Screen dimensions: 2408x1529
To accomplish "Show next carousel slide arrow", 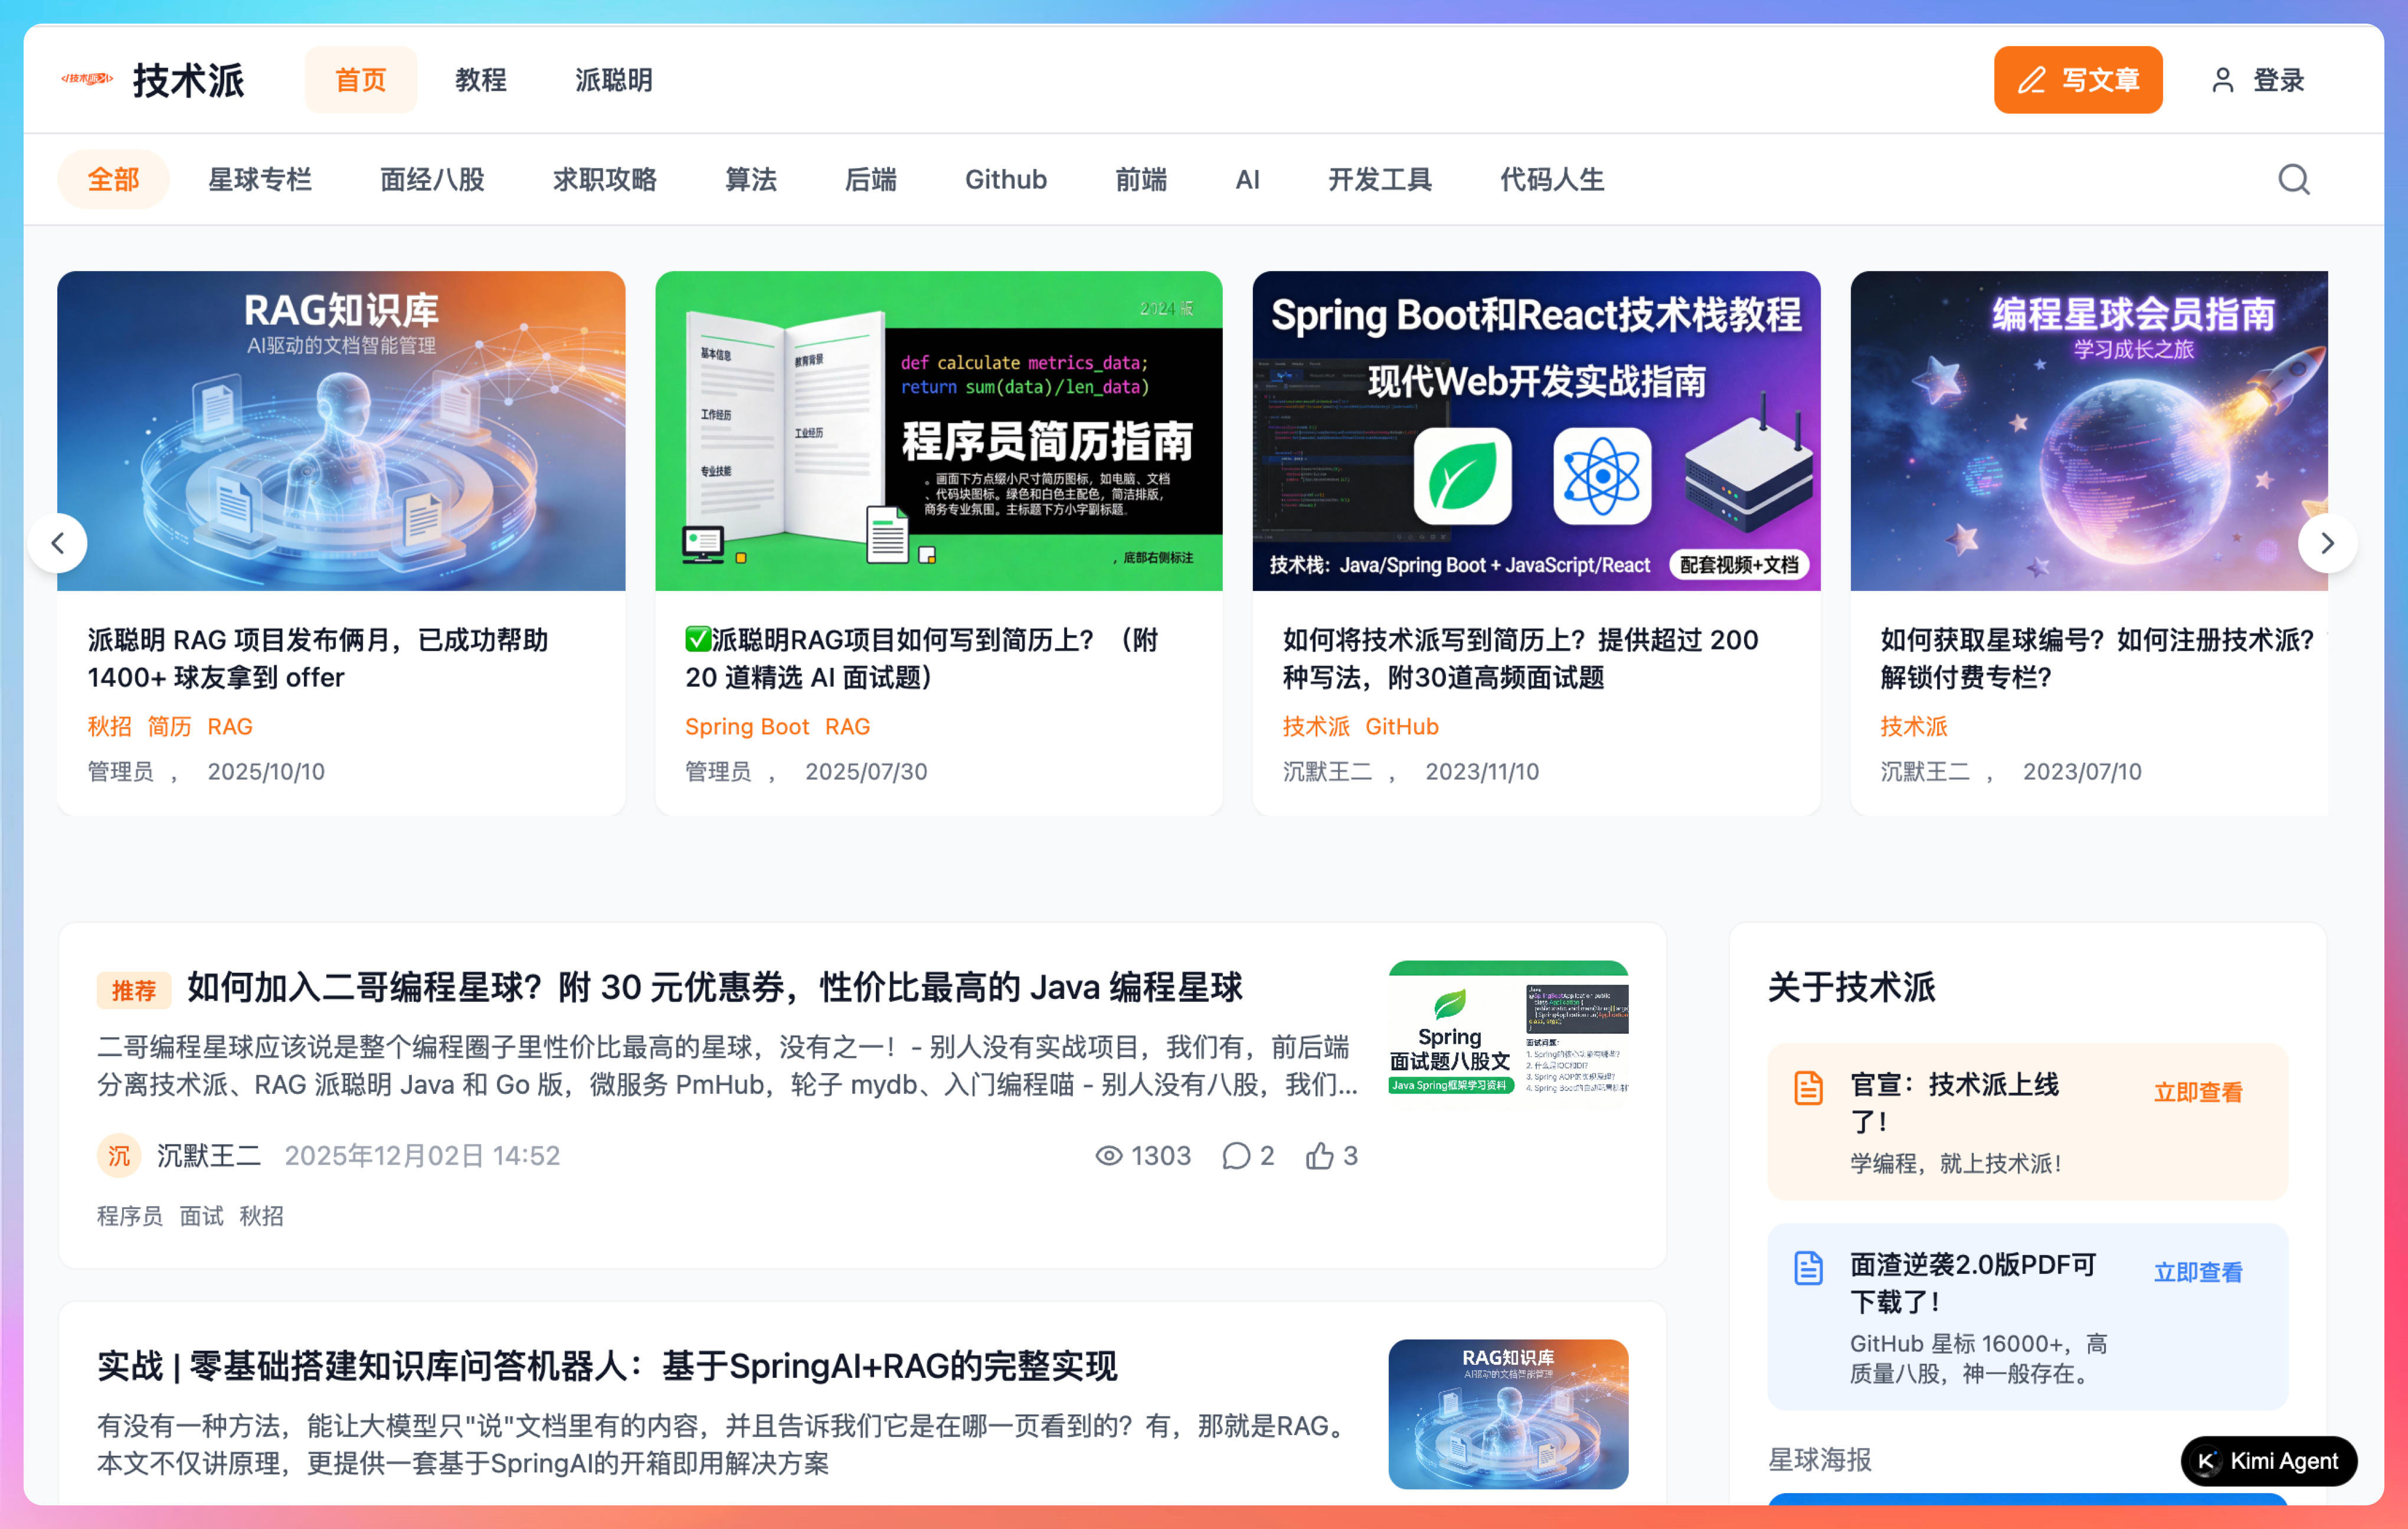I will tap(2327, 543).
